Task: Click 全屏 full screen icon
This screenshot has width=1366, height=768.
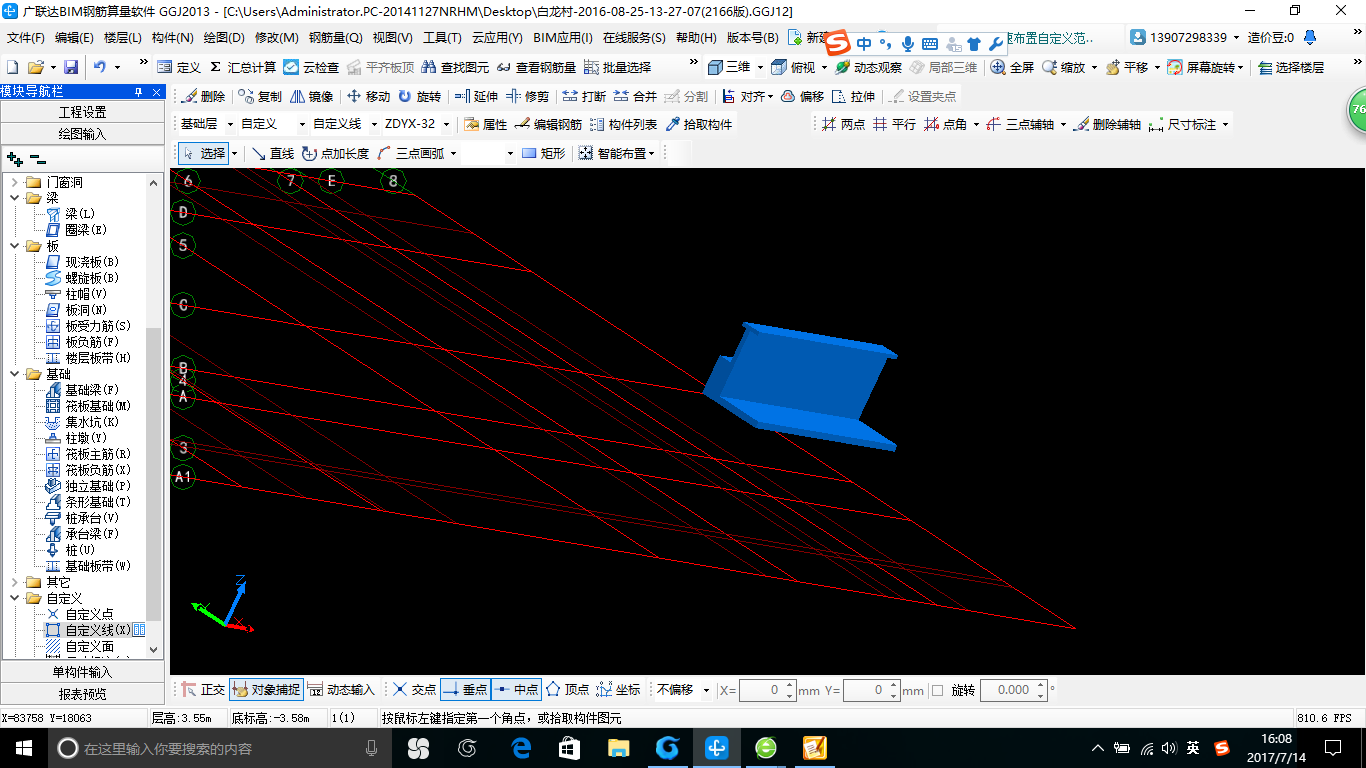Action: point(1012,67)
